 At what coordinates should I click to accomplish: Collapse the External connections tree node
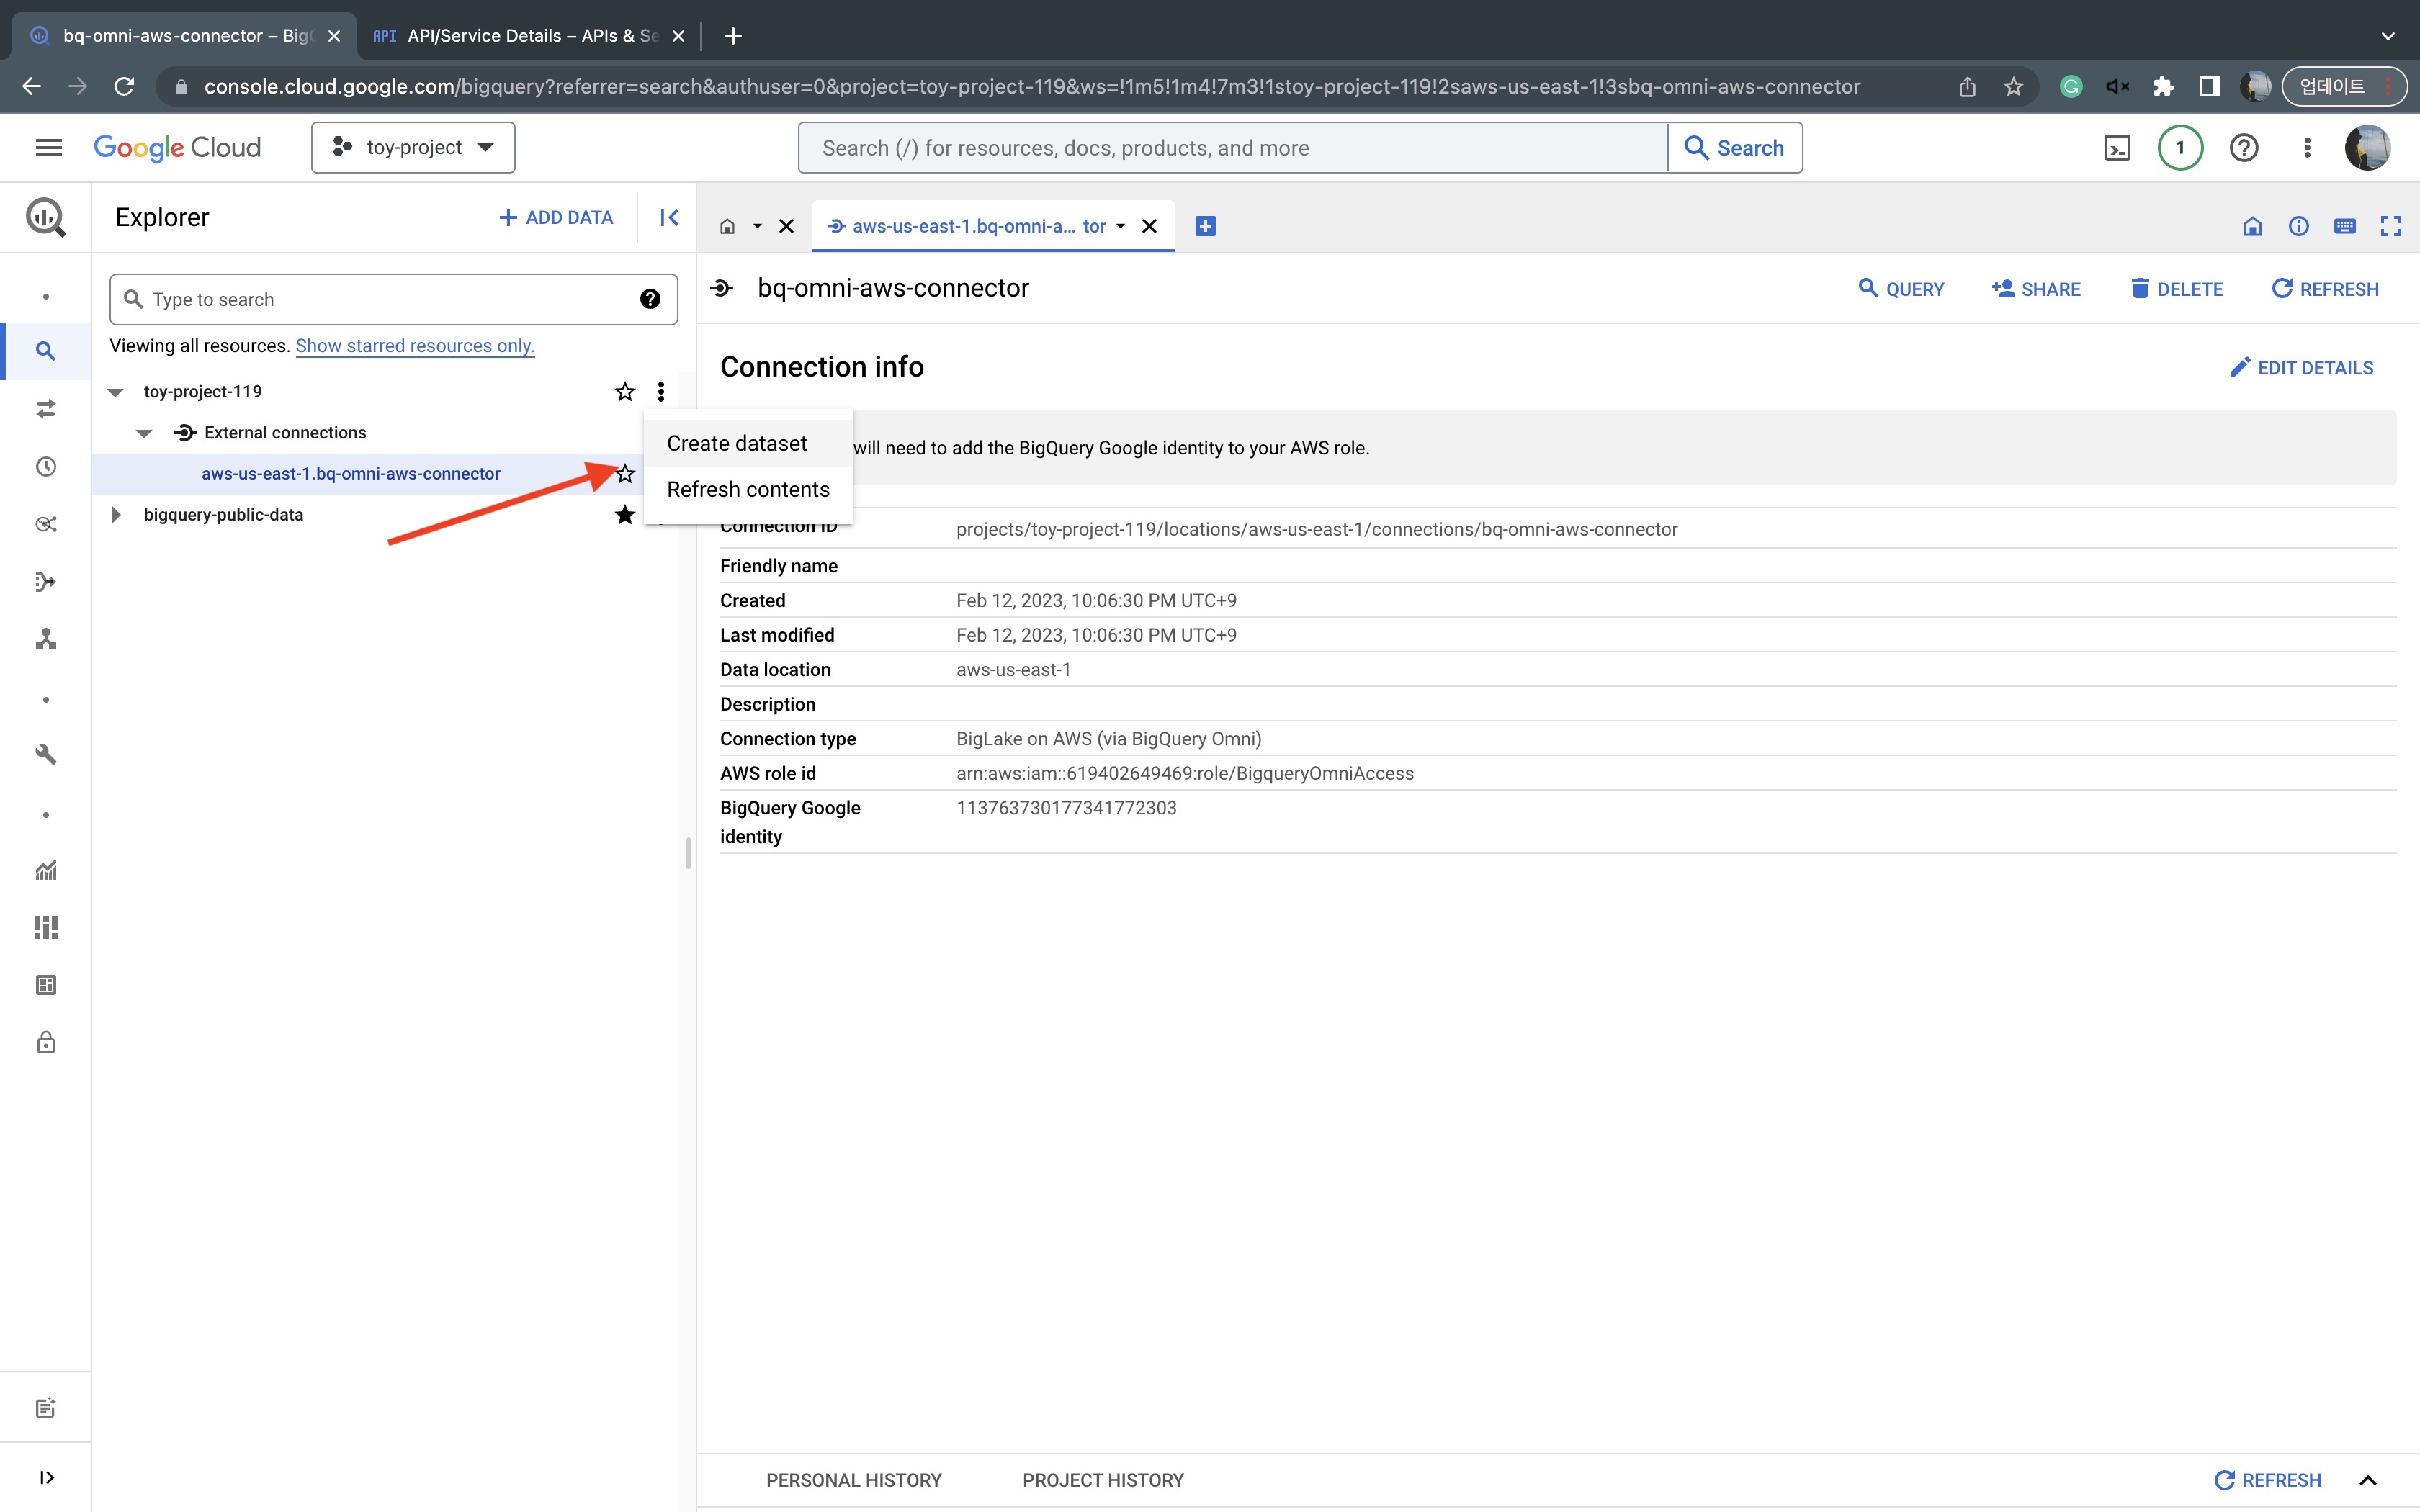pos(144,433)
